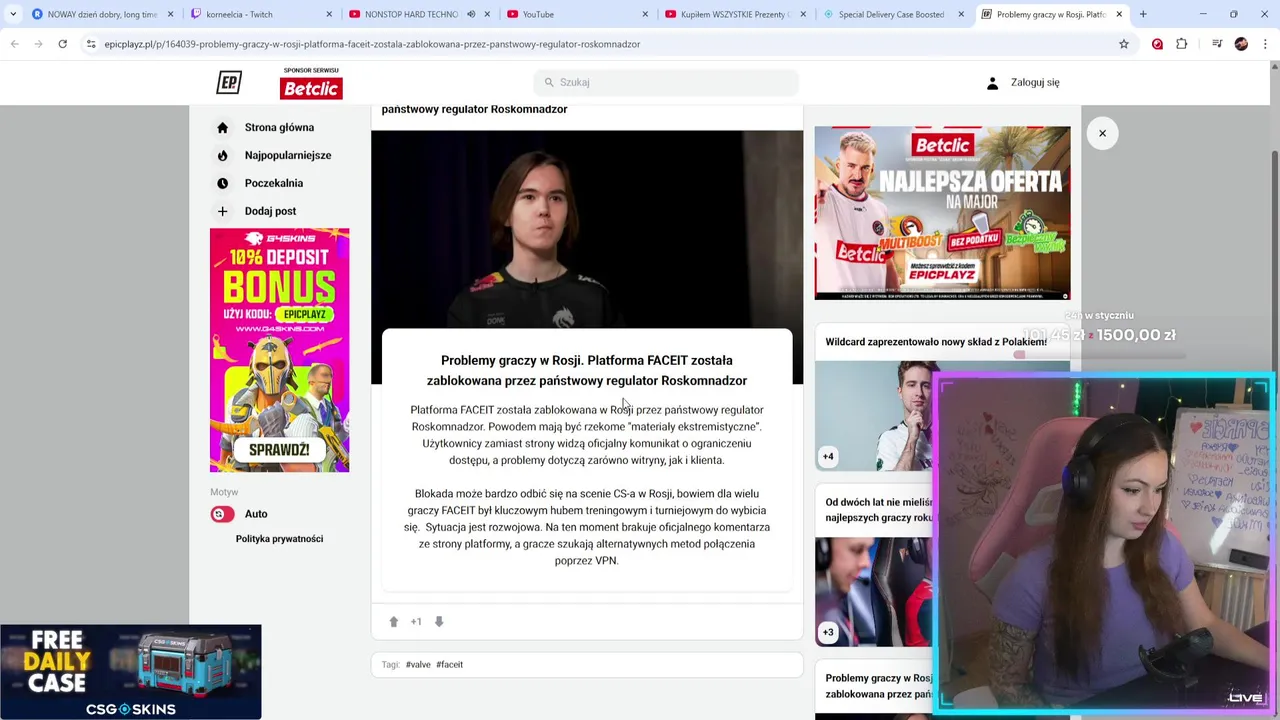Click the home icon in sidebar
The width and height of the screenshot is (1280, 720).
[x=222, y=128]
